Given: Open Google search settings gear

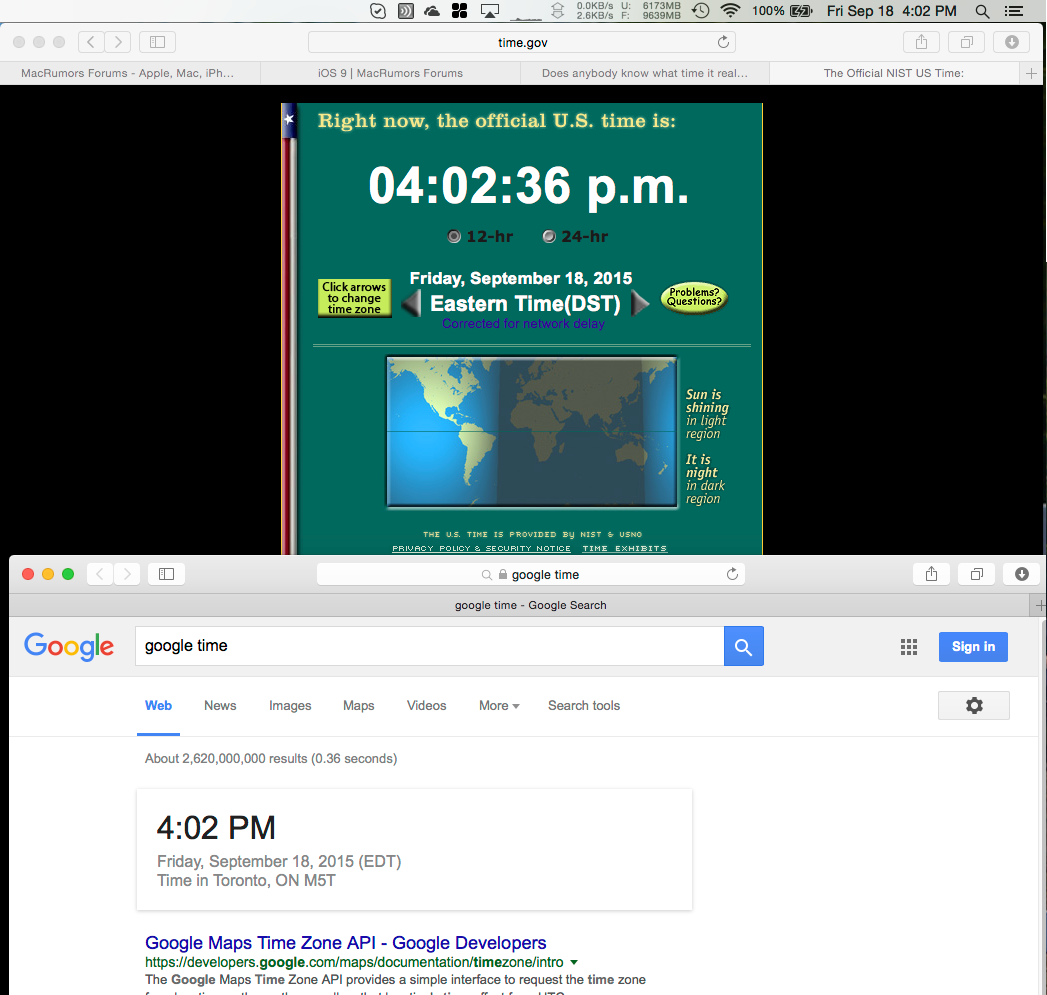Looking at the screenshot, I should point(974,705).
